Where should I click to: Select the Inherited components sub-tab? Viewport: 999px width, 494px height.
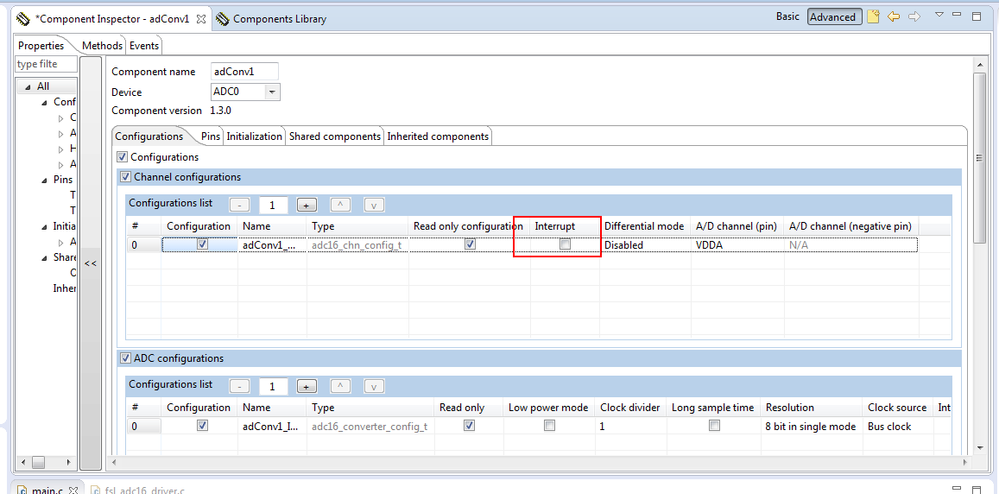tap(438, 136)
